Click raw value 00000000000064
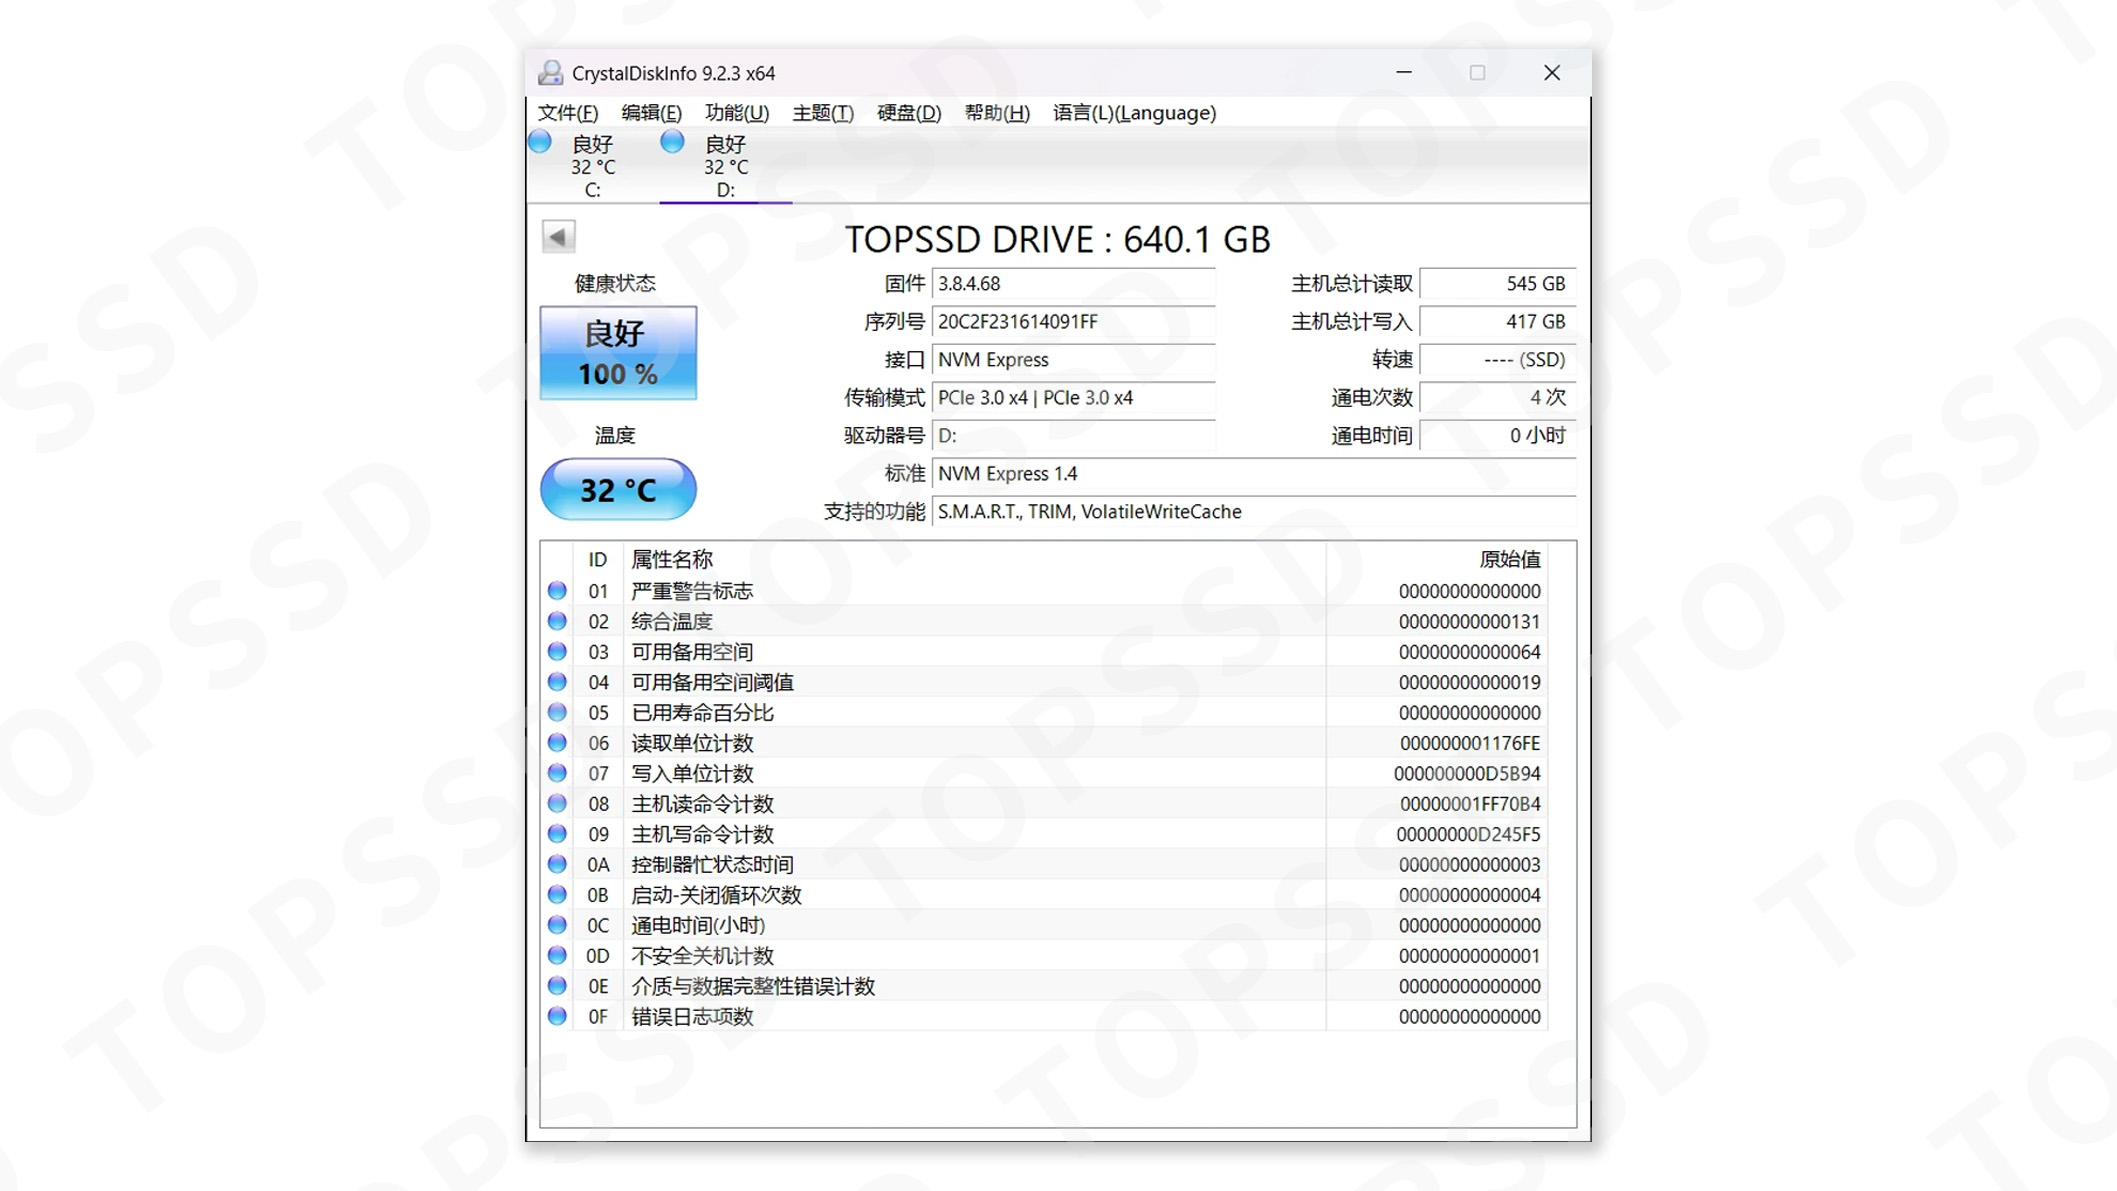 point(1469,652)
